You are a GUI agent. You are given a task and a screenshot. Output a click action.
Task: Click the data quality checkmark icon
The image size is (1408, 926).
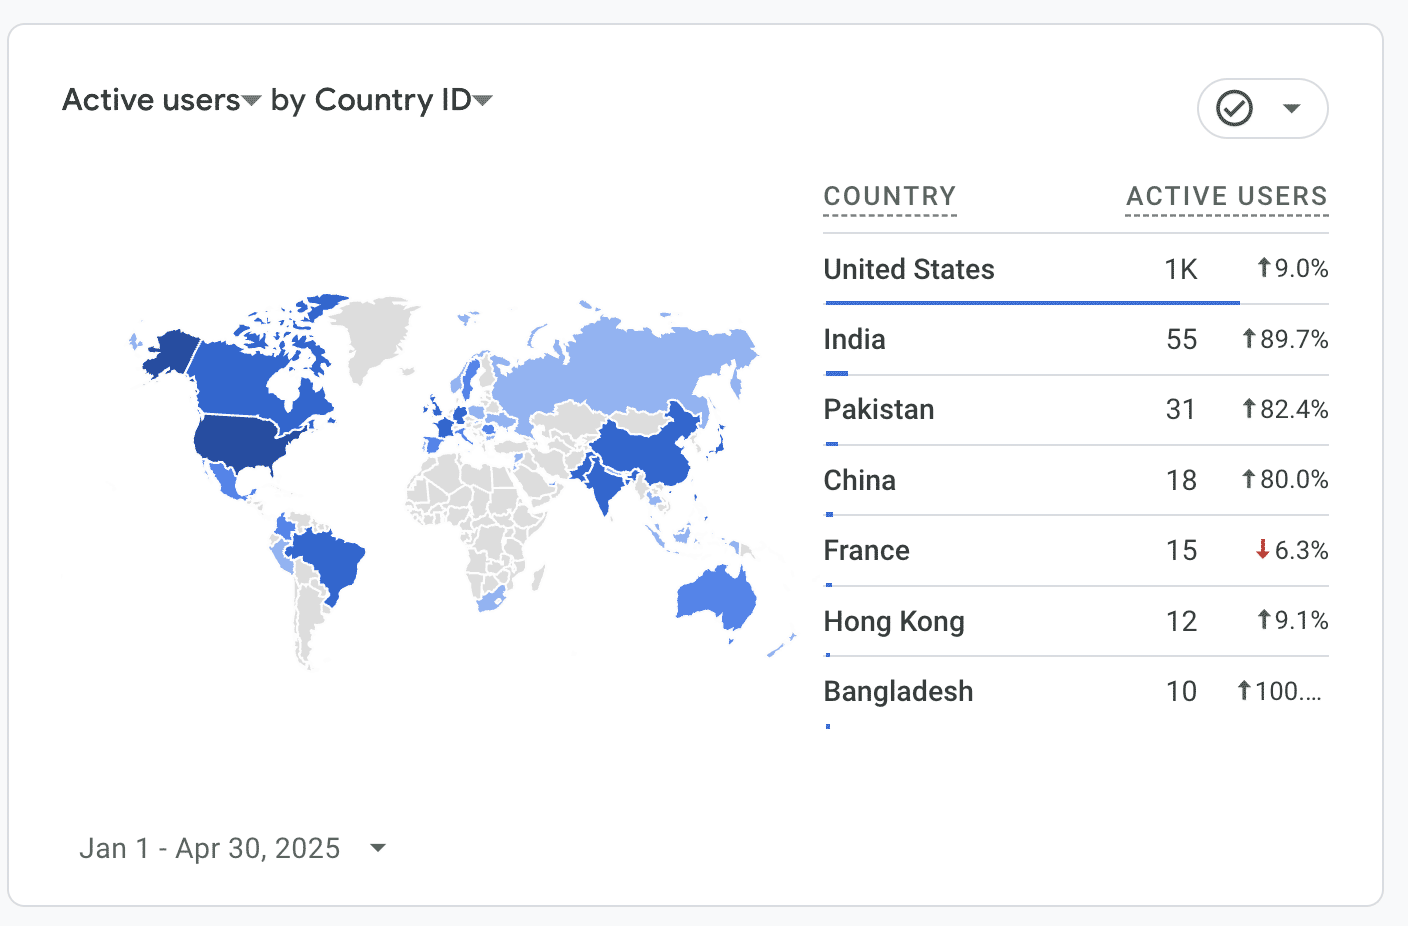pyautogui.click(x=1234, y=108)
